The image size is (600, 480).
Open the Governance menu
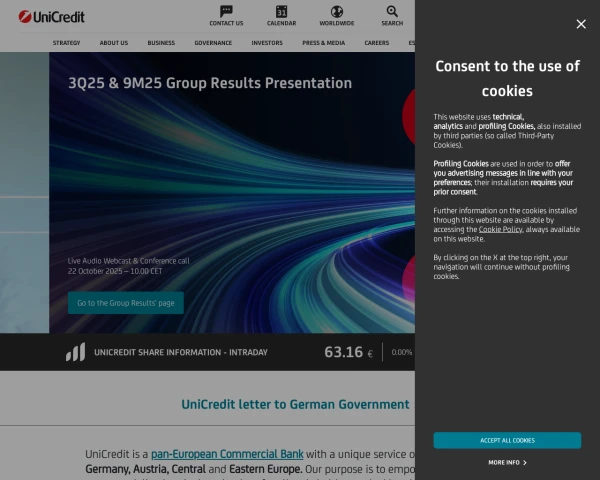point(213,43)
